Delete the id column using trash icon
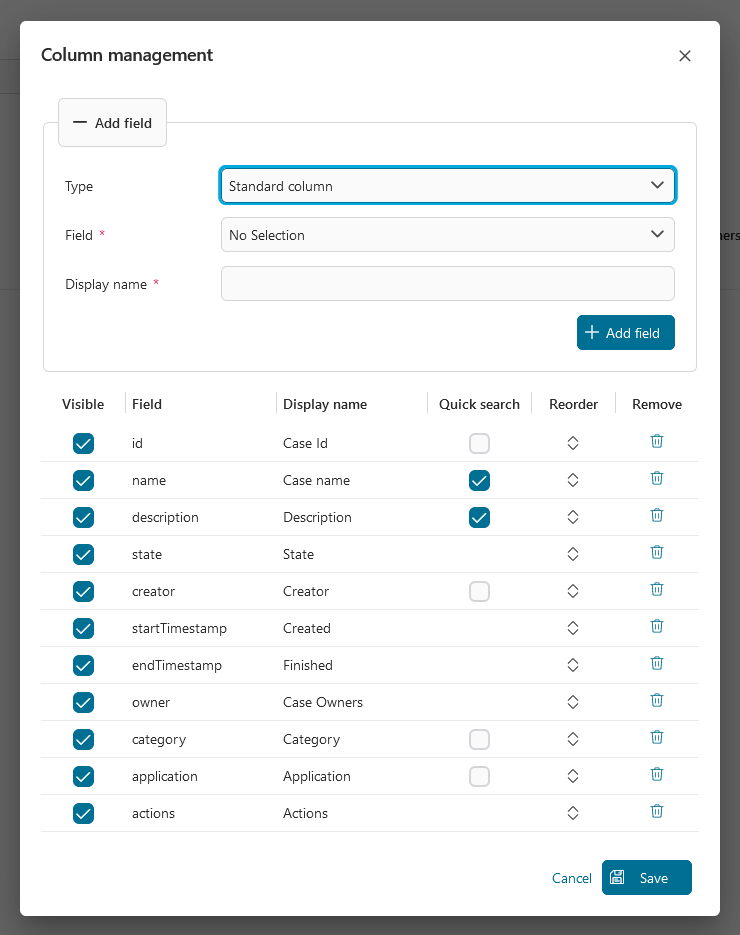Image resolution: width=740 pixels, height=935 pixels. tap(657, 441)
